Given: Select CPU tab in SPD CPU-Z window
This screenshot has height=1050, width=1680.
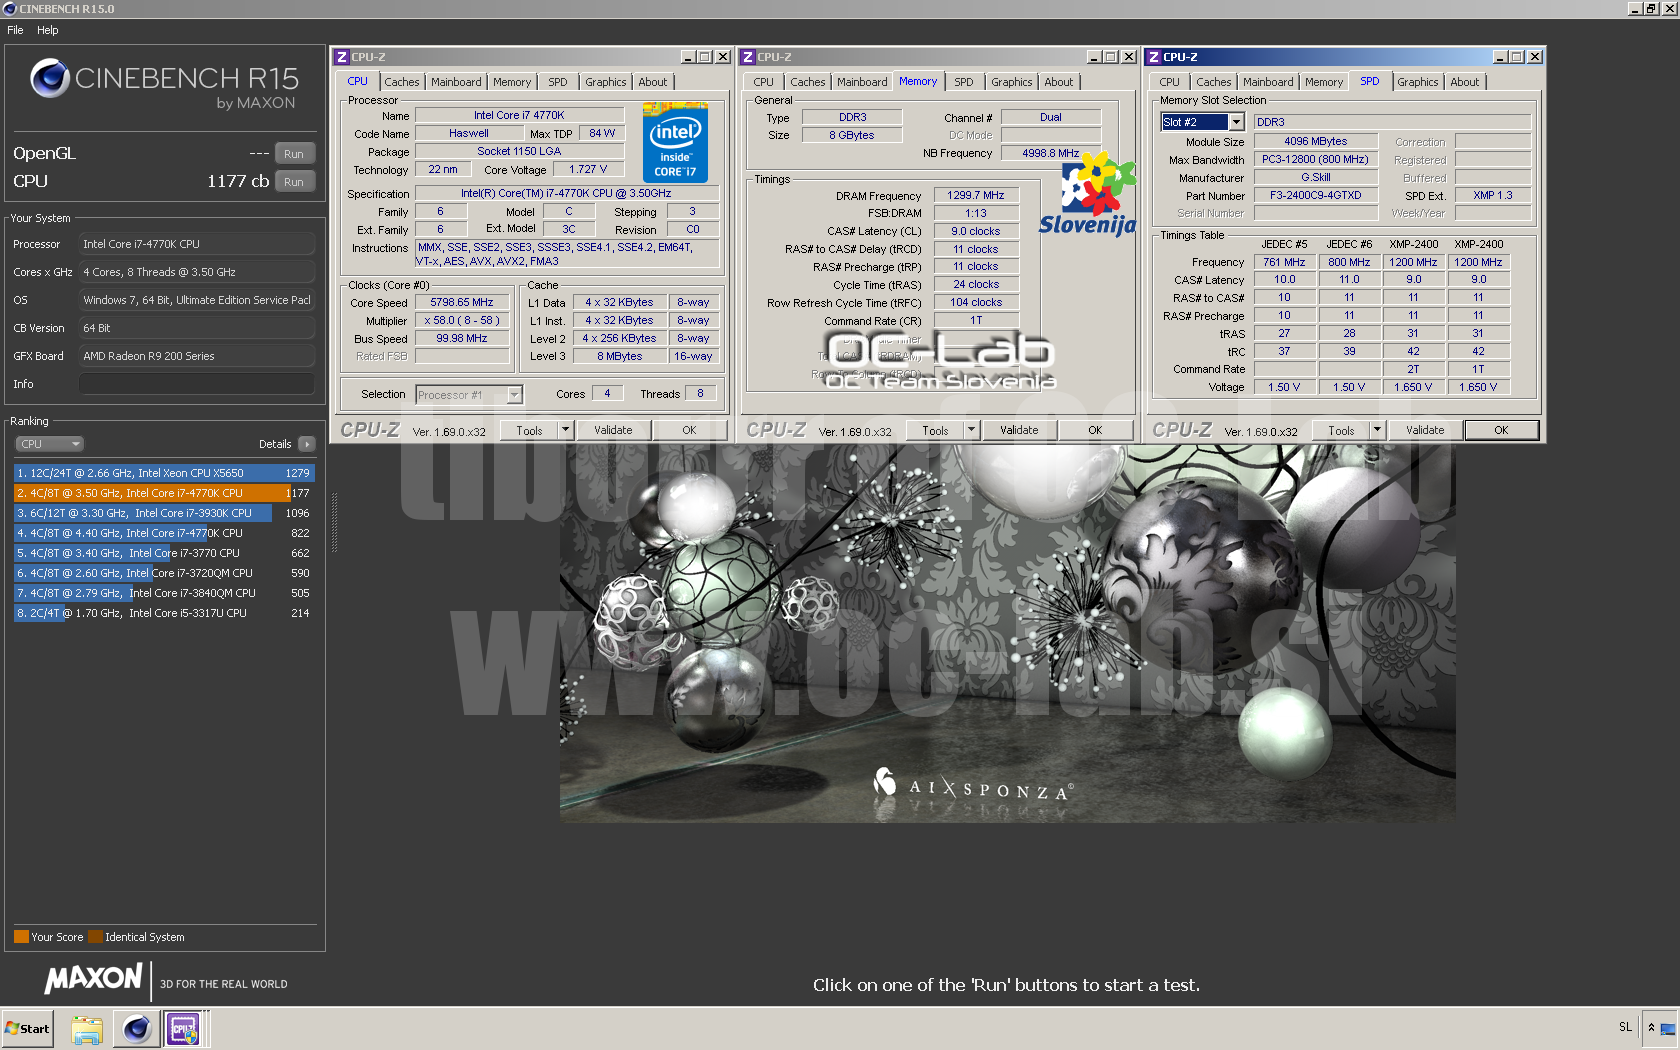Looking at the screenshot, I should coord(1169,82).
